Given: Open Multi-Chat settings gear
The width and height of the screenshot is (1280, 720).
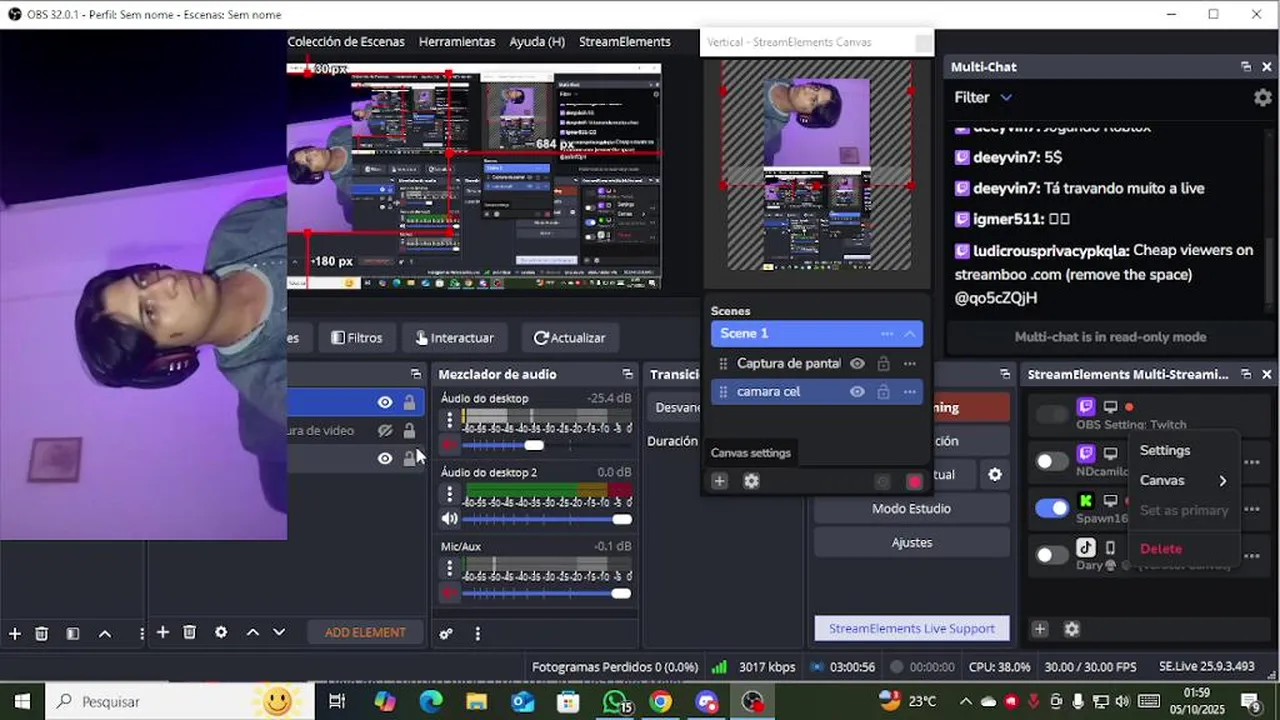Looking at the screenshot, I should tap(1263, 97).
